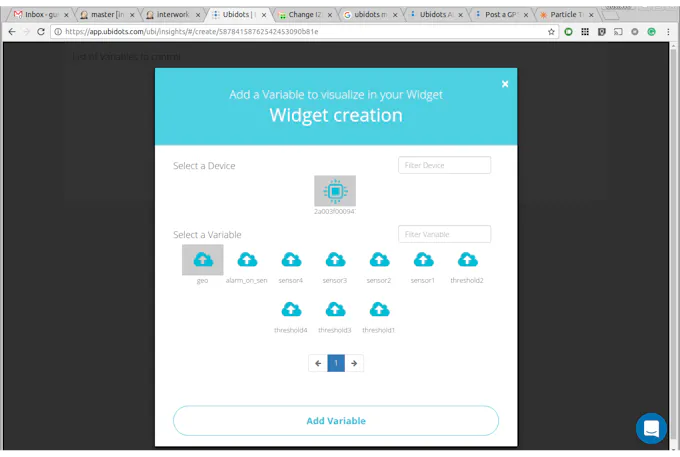Close the Particle browser tab
The width and height of the screenshot is (680, 457).
(x=591, y=15)
